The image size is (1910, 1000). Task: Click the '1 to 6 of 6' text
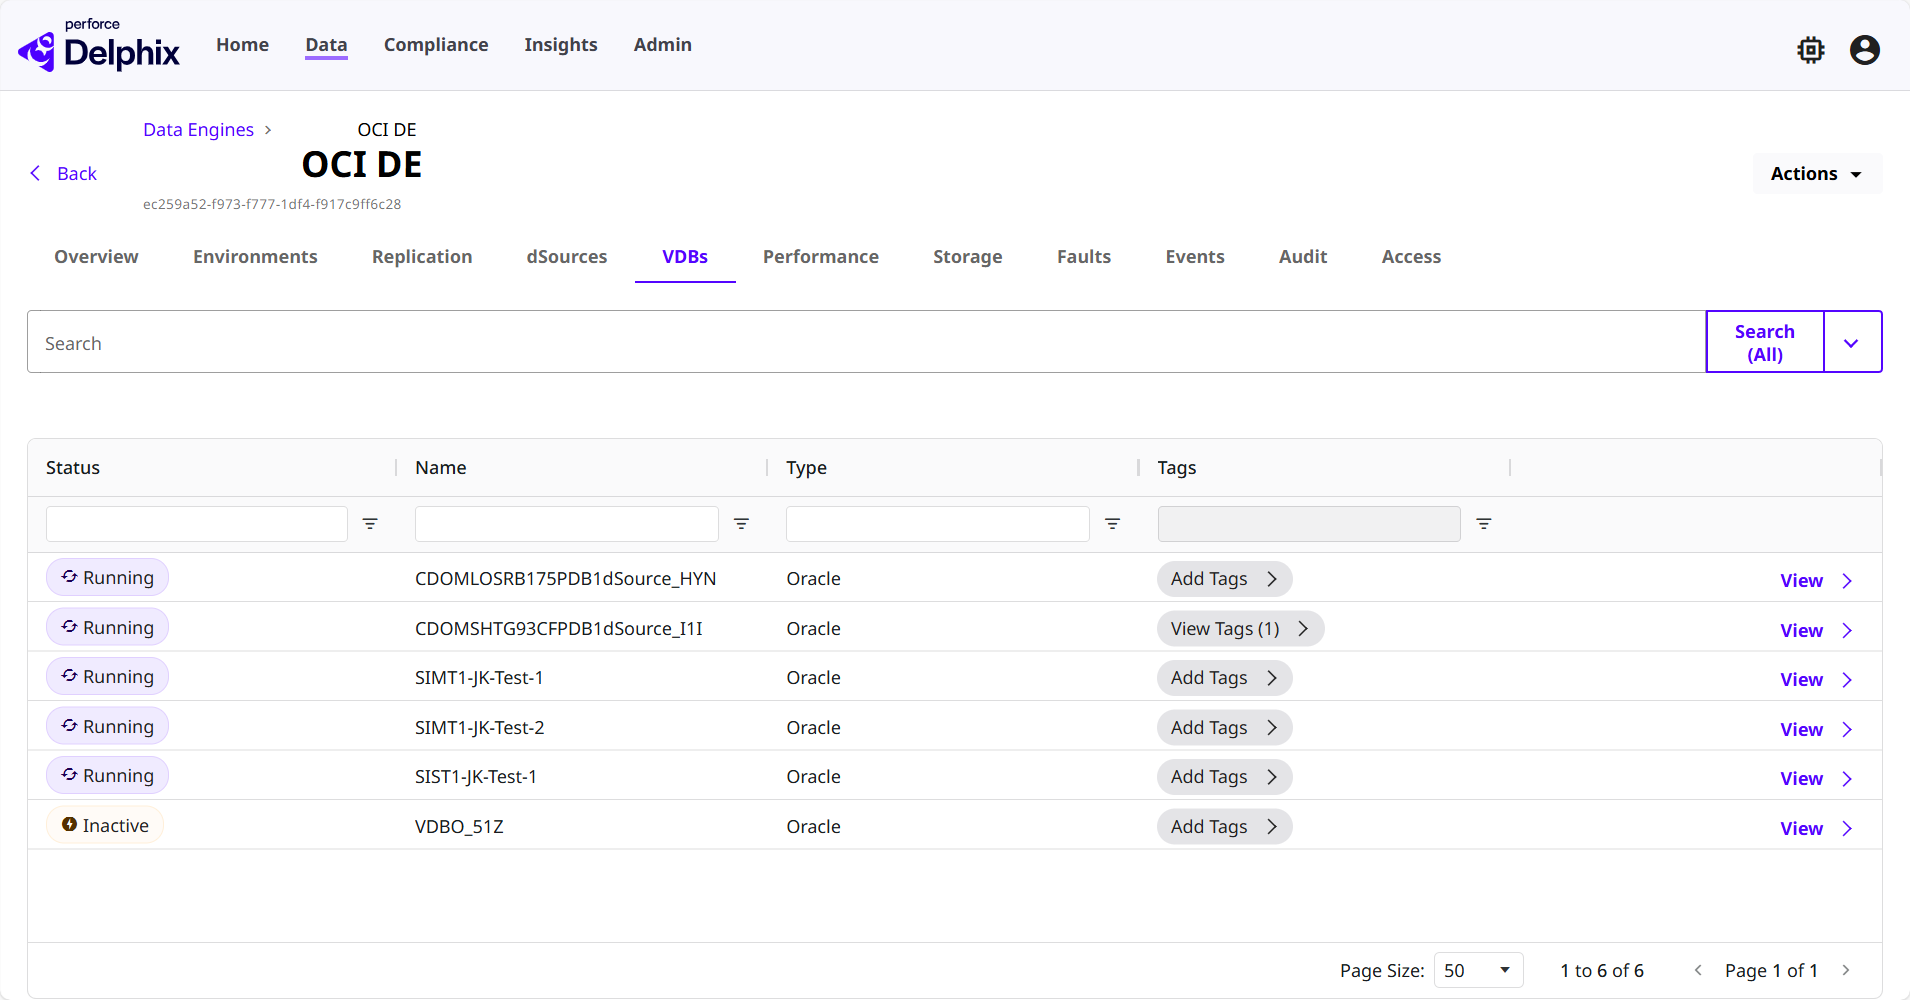point(1602,971)
